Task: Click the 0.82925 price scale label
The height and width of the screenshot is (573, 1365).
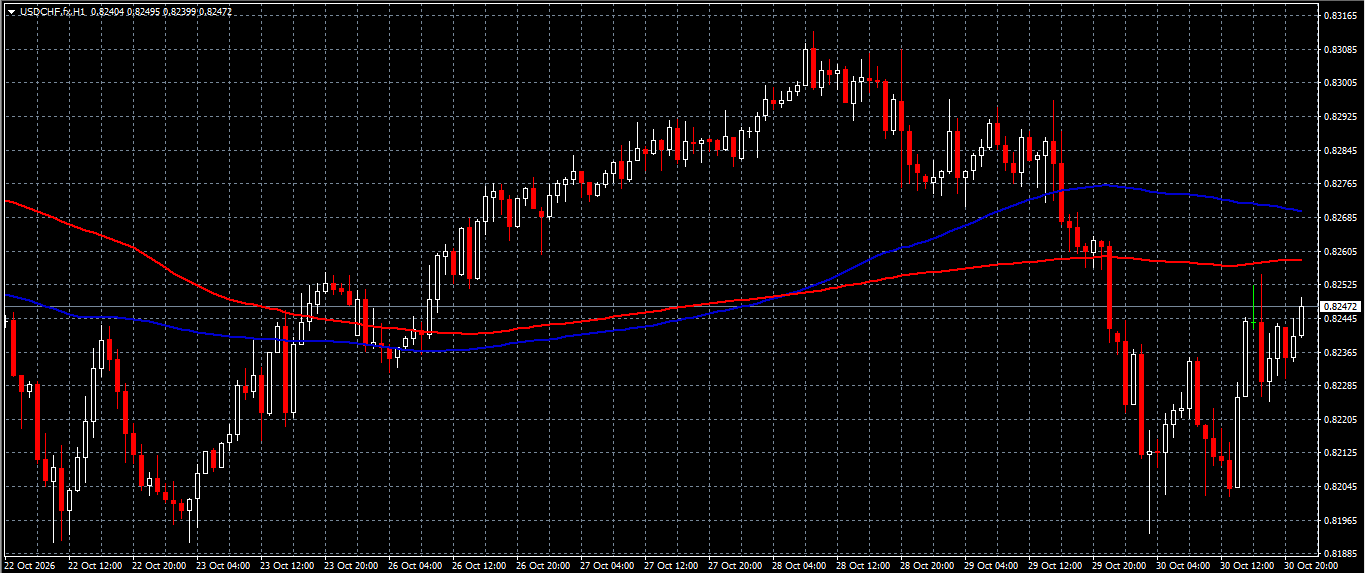Action: 1340,117
